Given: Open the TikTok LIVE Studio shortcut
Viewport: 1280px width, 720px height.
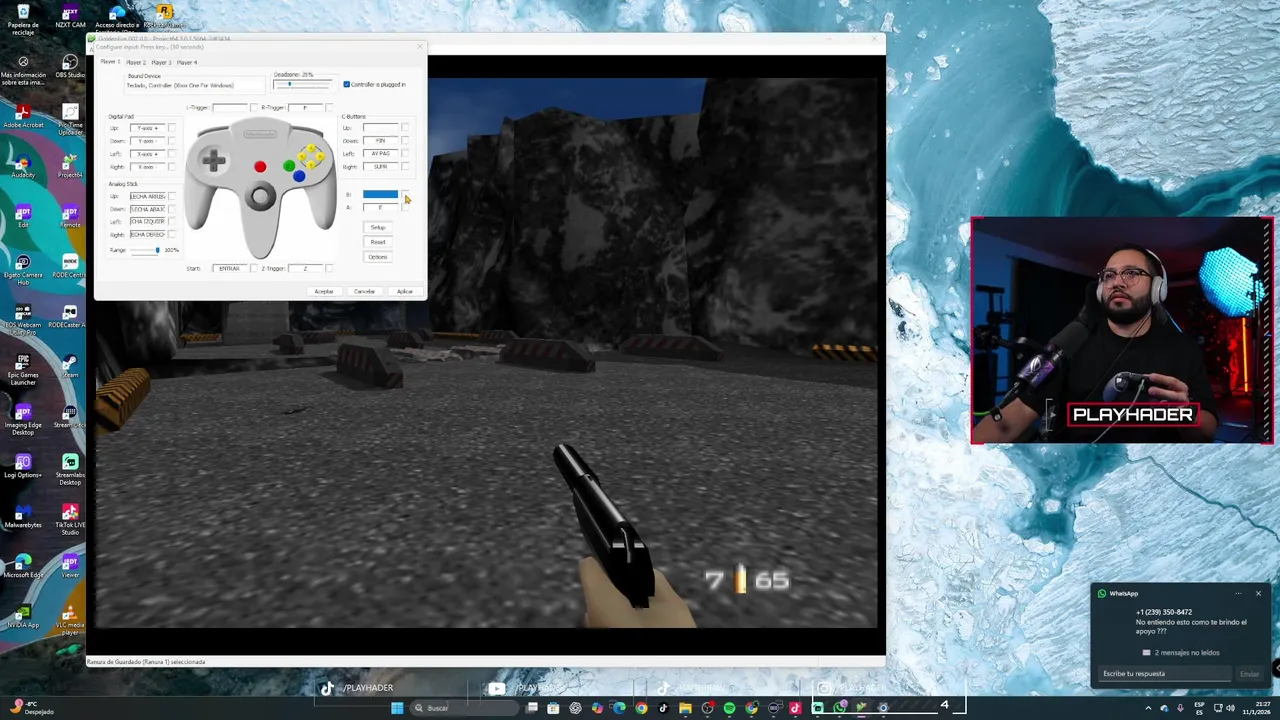Looking at the screenshot, I should point(70,518).
